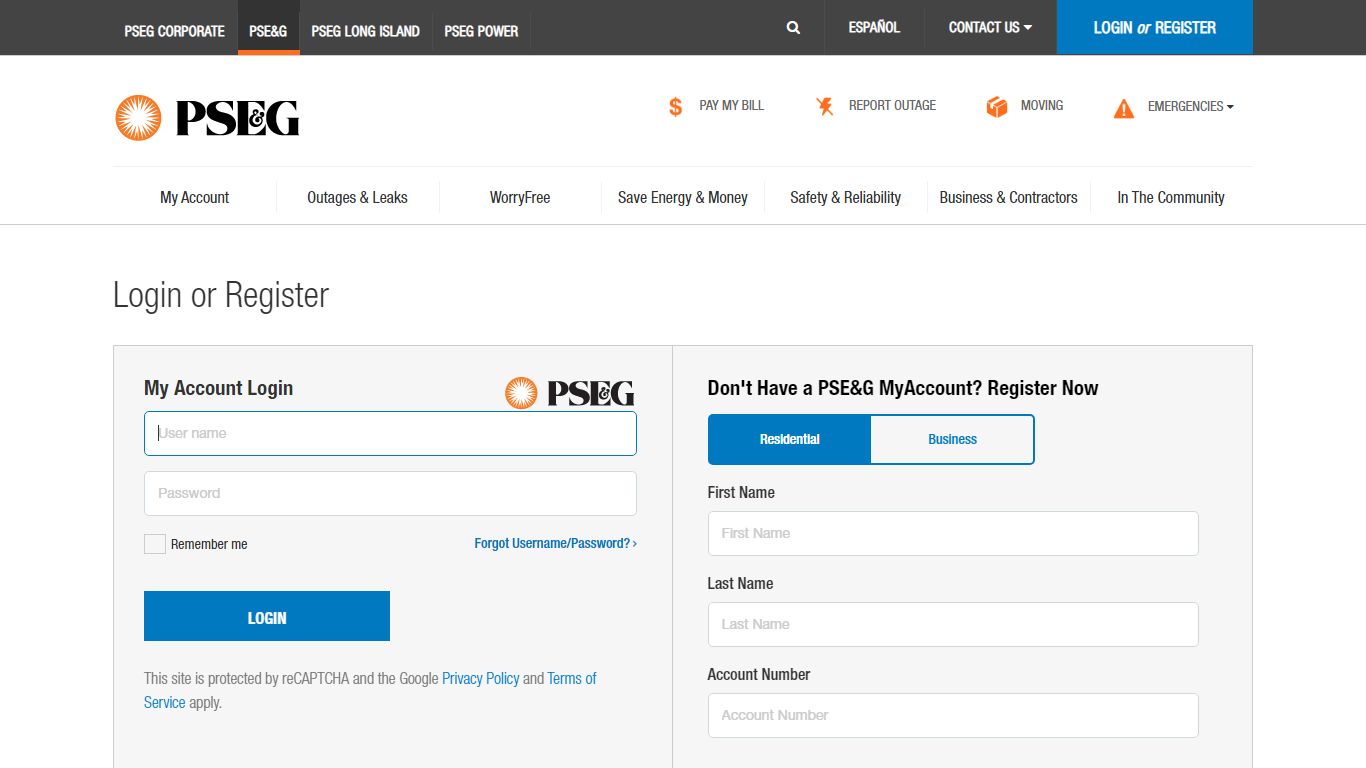Expand the Contact Us dropdown
The height and width of the screenshot is (768, 1366).
990,28
